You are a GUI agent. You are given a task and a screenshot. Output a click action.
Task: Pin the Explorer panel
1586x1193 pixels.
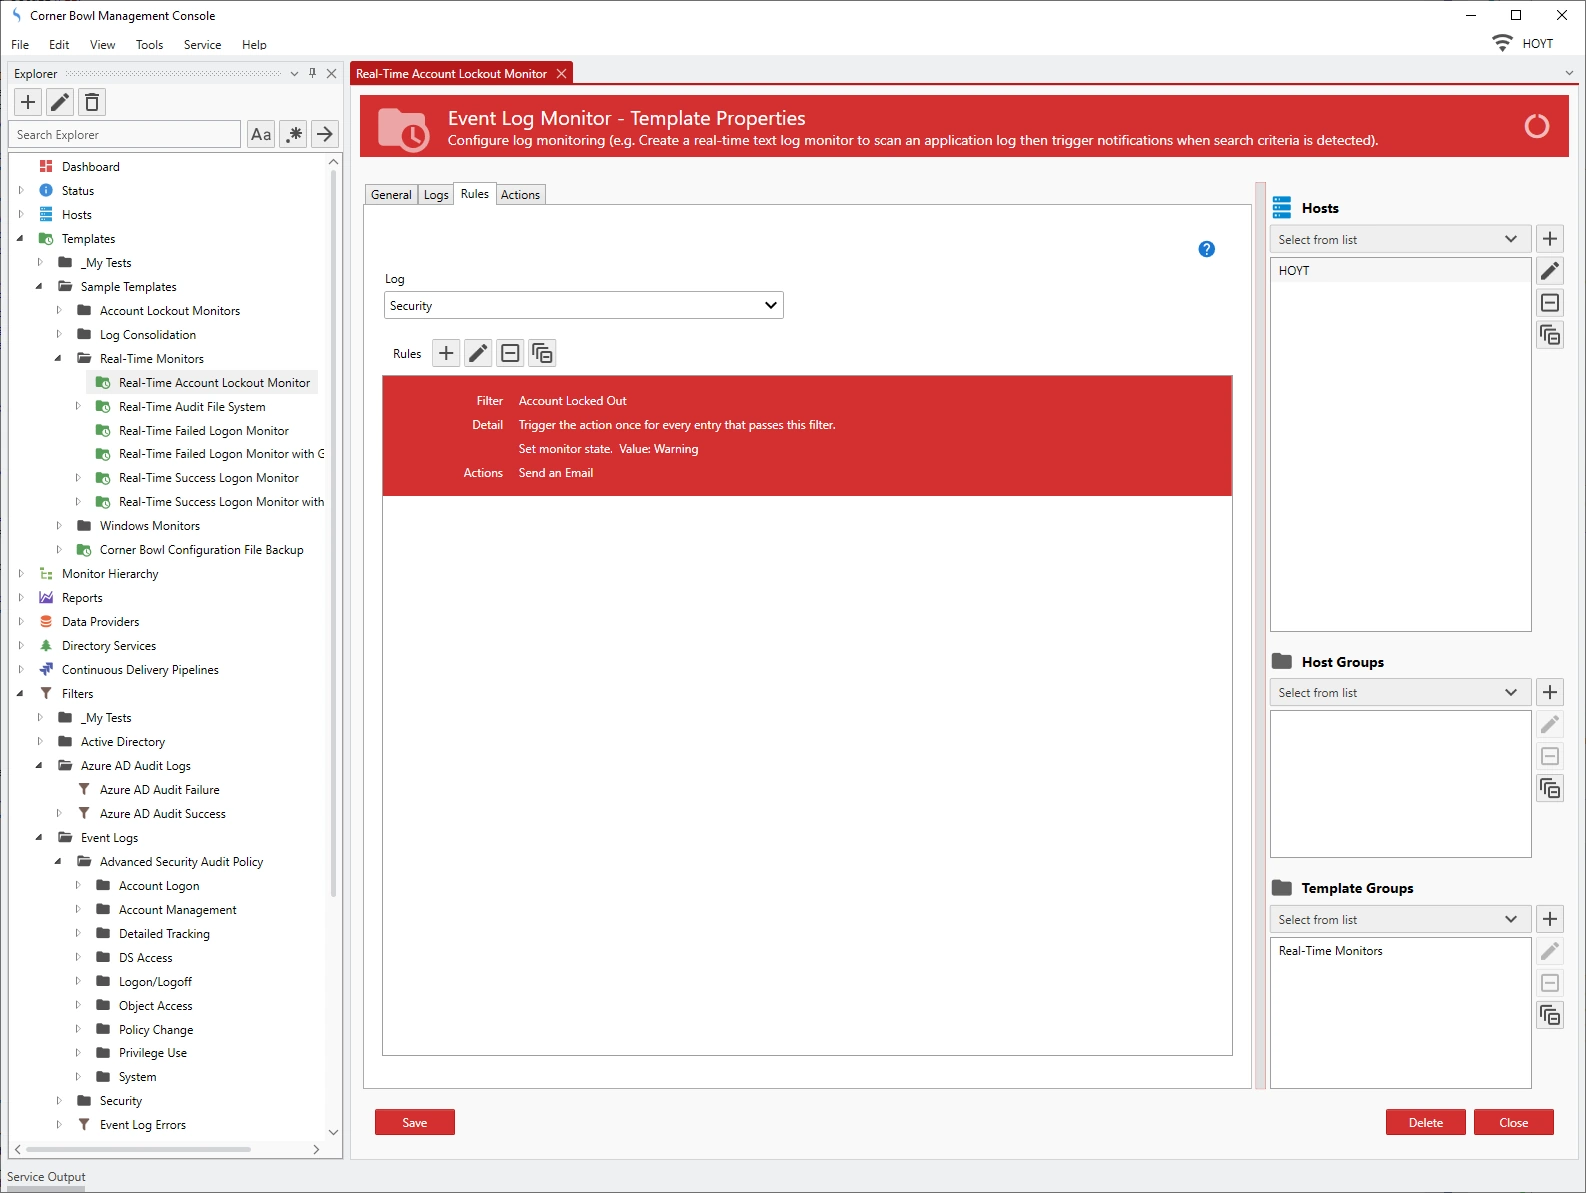tap(313, 73)
